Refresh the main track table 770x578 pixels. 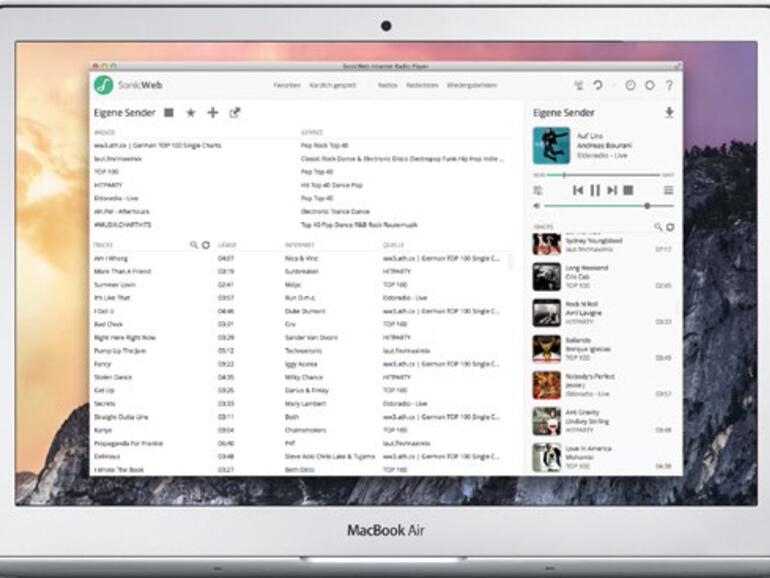(x=206, y=245)
